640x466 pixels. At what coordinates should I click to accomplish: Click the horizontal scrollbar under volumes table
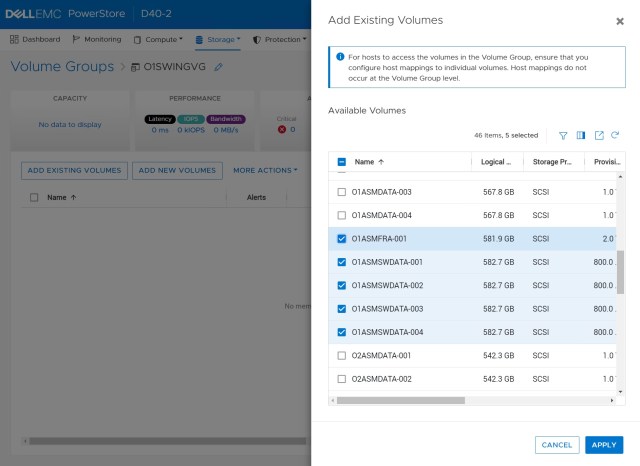pos(400,400)
